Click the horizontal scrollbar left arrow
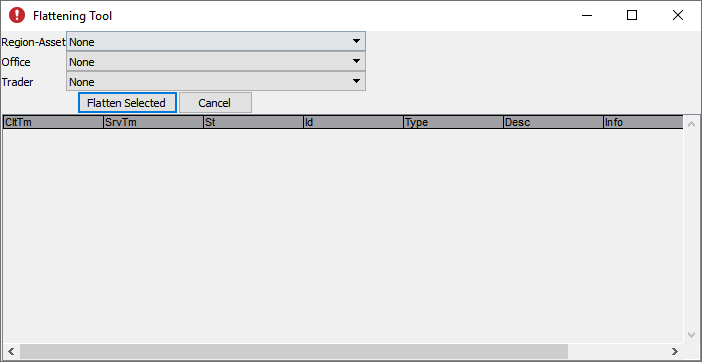702x362 pixels. point(11,351)
